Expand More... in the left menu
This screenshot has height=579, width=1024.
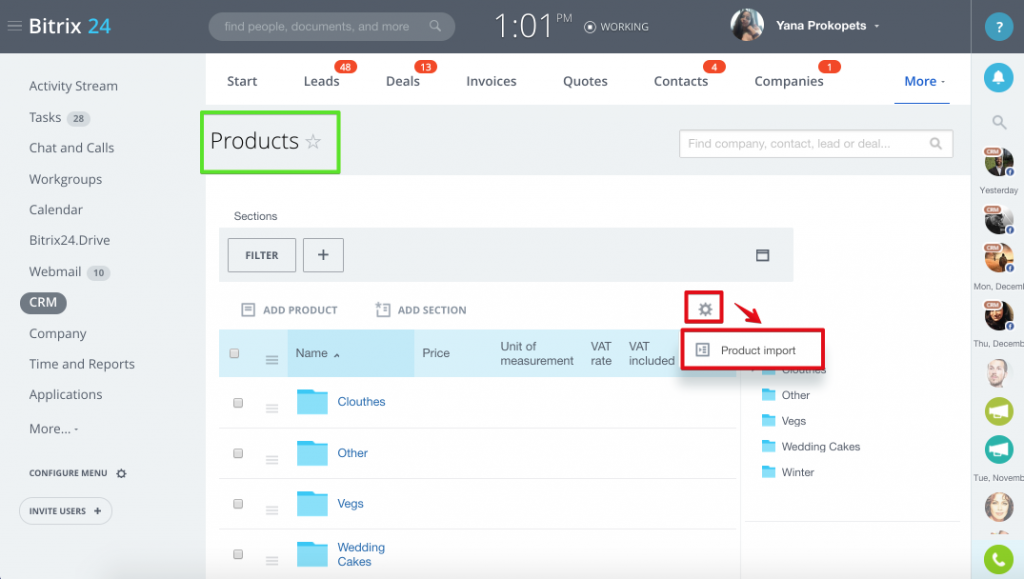pos(54,429)
